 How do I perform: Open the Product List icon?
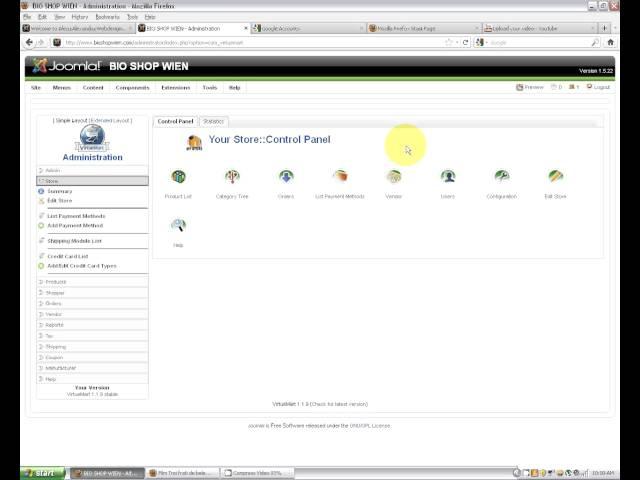coord(178,176)
